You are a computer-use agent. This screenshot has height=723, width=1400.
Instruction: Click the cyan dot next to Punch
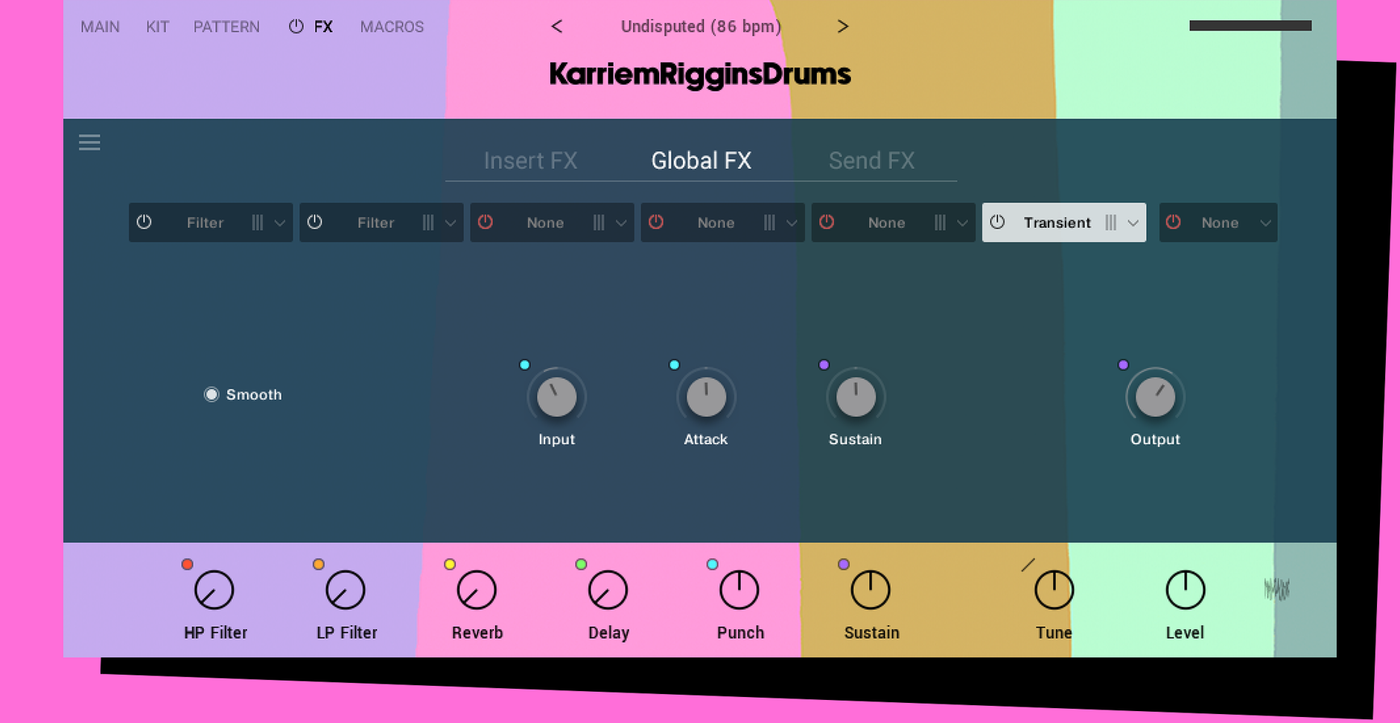point(713,565)
